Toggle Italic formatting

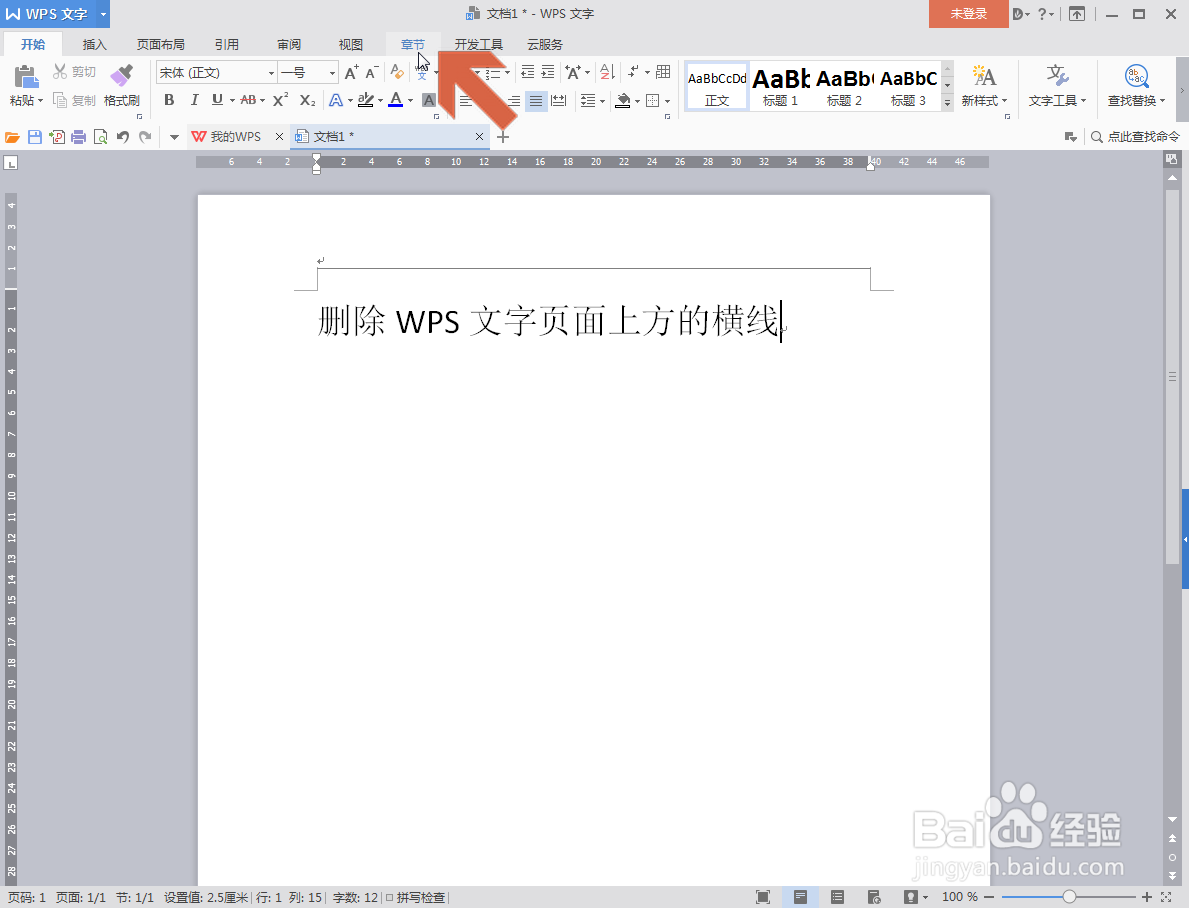click(194, 100)
